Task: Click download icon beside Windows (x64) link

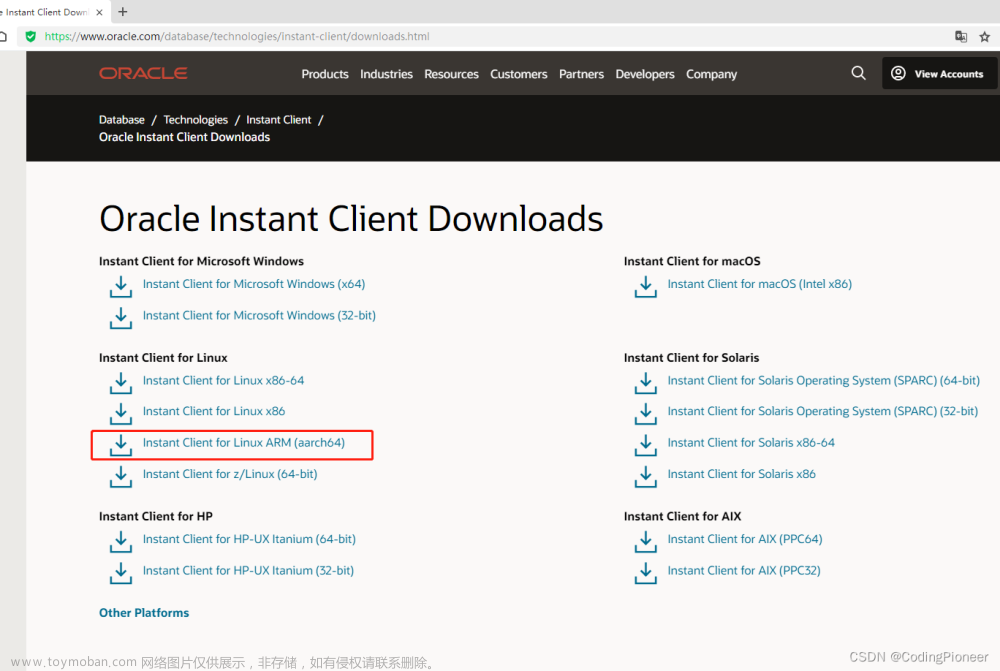Action: [x=121, y=286]
